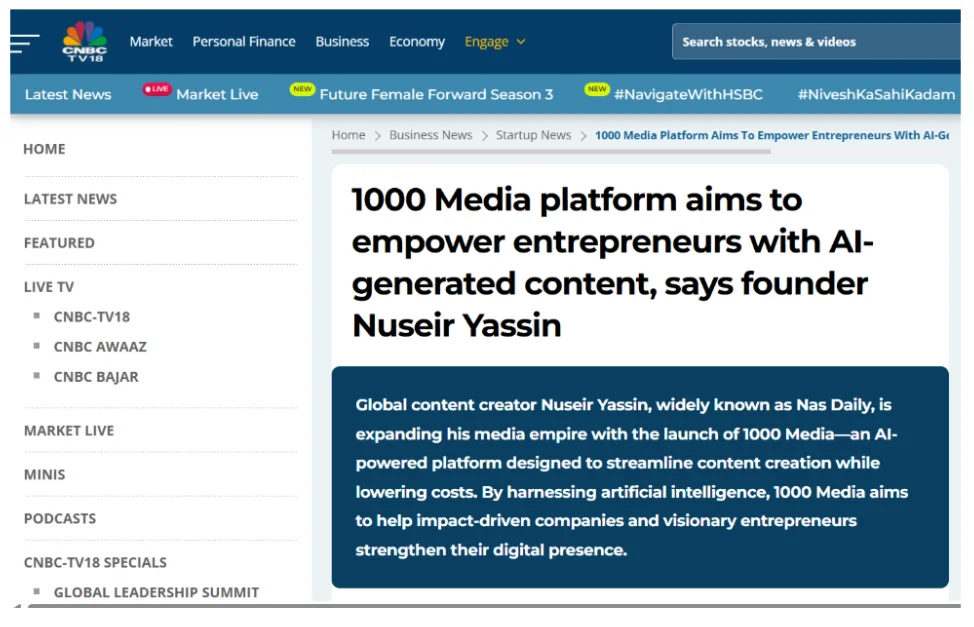Screen dimensions: 974x627
Task: Select LIVE TV in the sidebar
Action: tap(48, 287)
